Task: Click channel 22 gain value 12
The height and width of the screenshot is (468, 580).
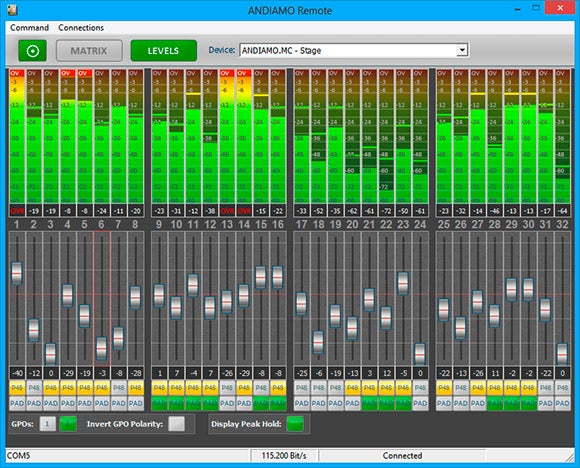Action: (x=386, y=373)
